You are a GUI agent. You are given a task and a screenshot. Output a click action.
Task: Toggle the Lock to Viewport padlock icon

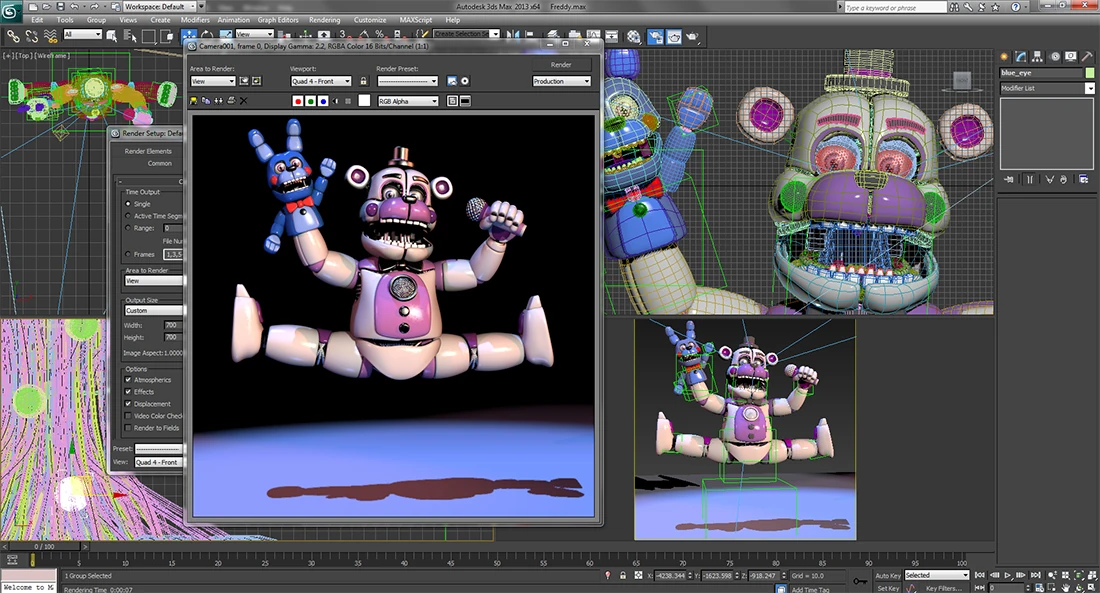coord(363,81)
